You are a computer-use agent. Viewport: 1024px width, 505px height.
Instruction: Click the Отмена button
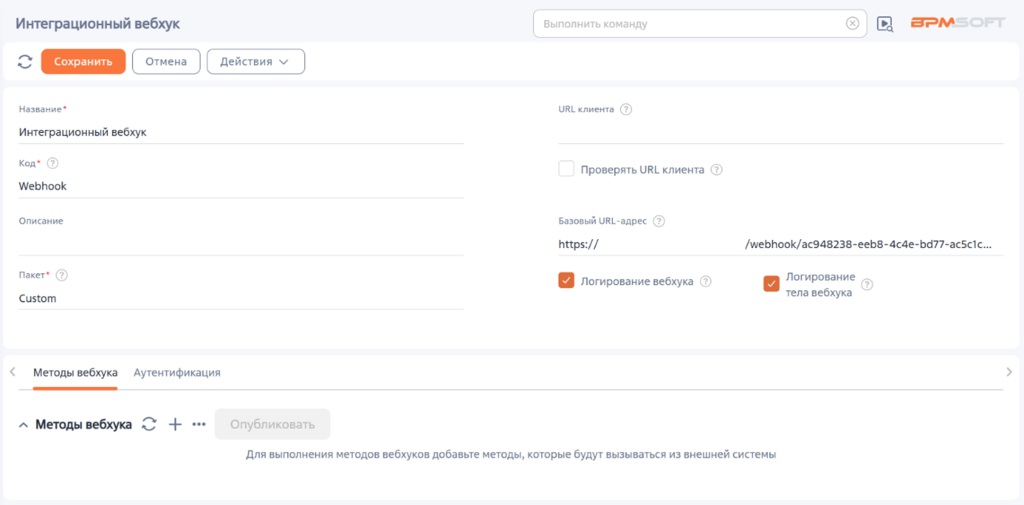(166, 62)
